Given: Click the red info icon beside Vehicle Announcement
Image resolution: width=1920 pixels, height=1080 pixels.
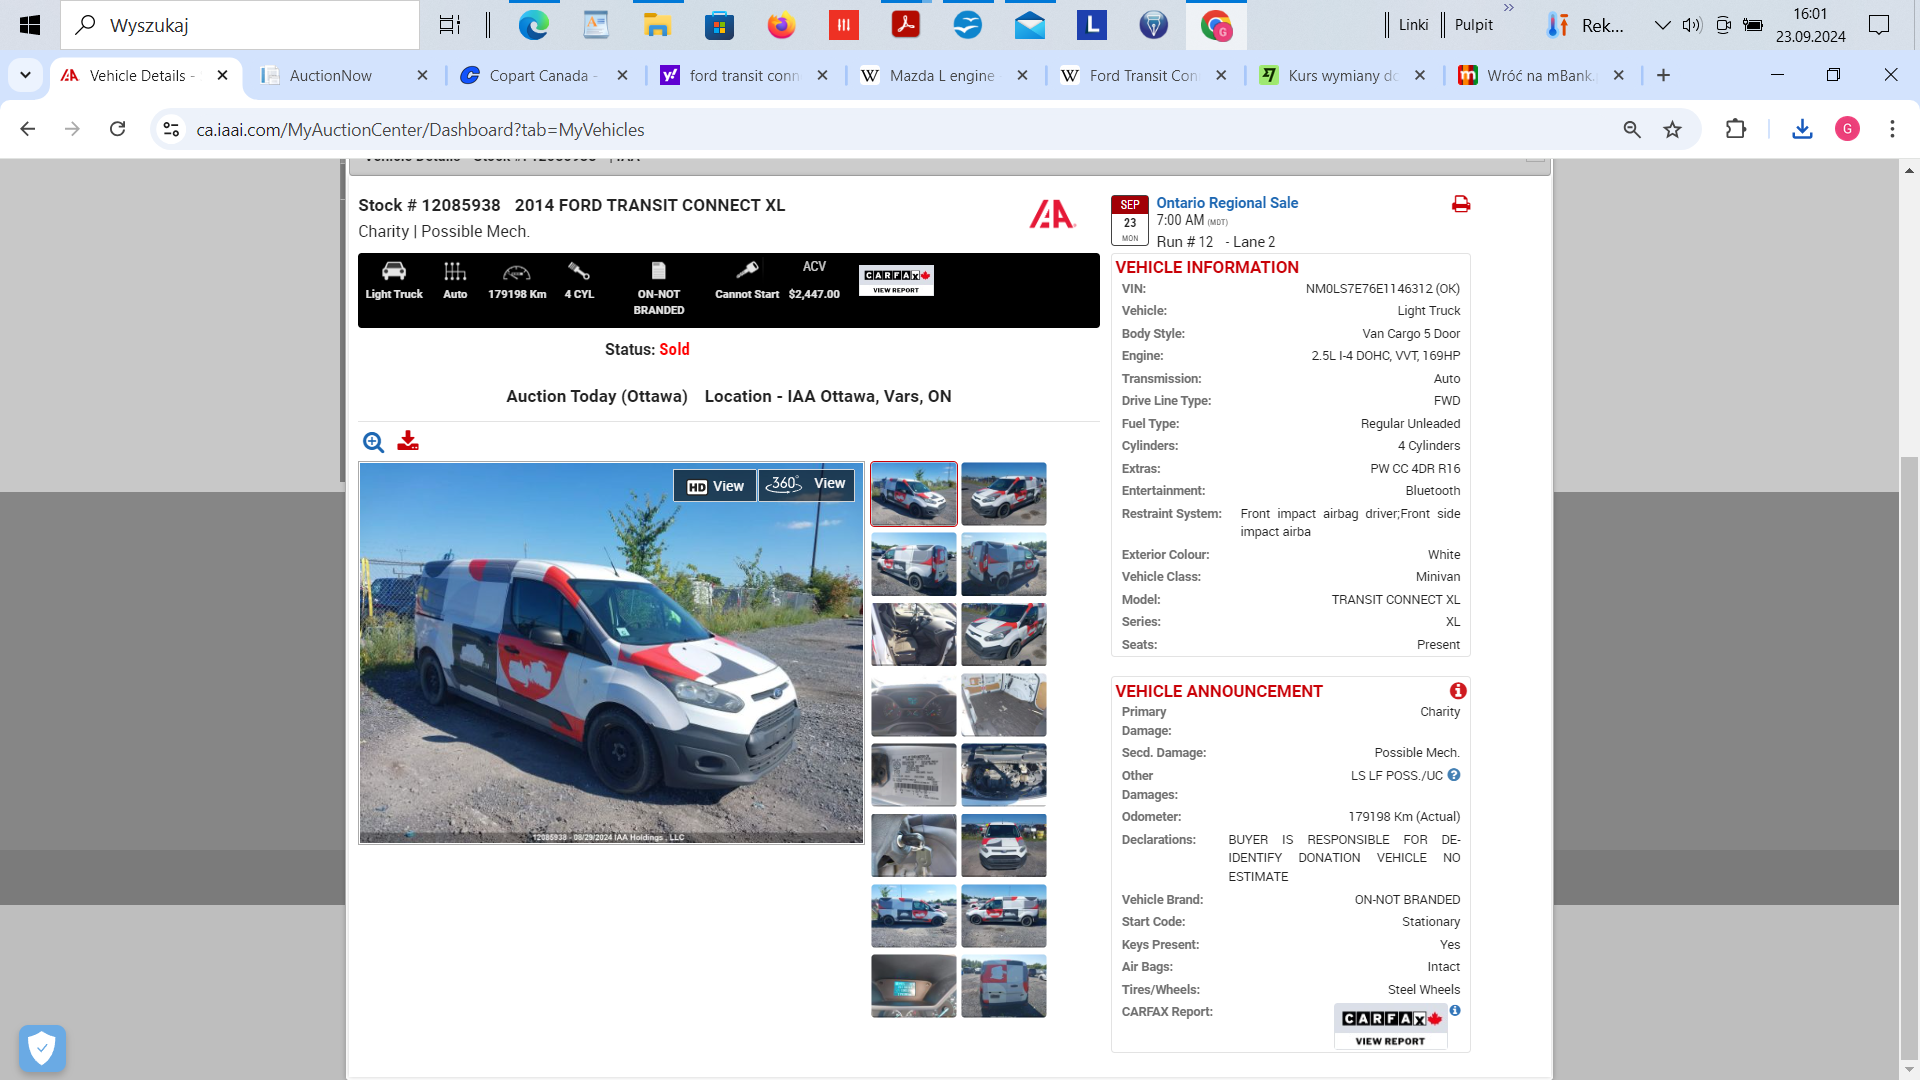Looking at the screenshot, I should click(x=1458, y=691).
